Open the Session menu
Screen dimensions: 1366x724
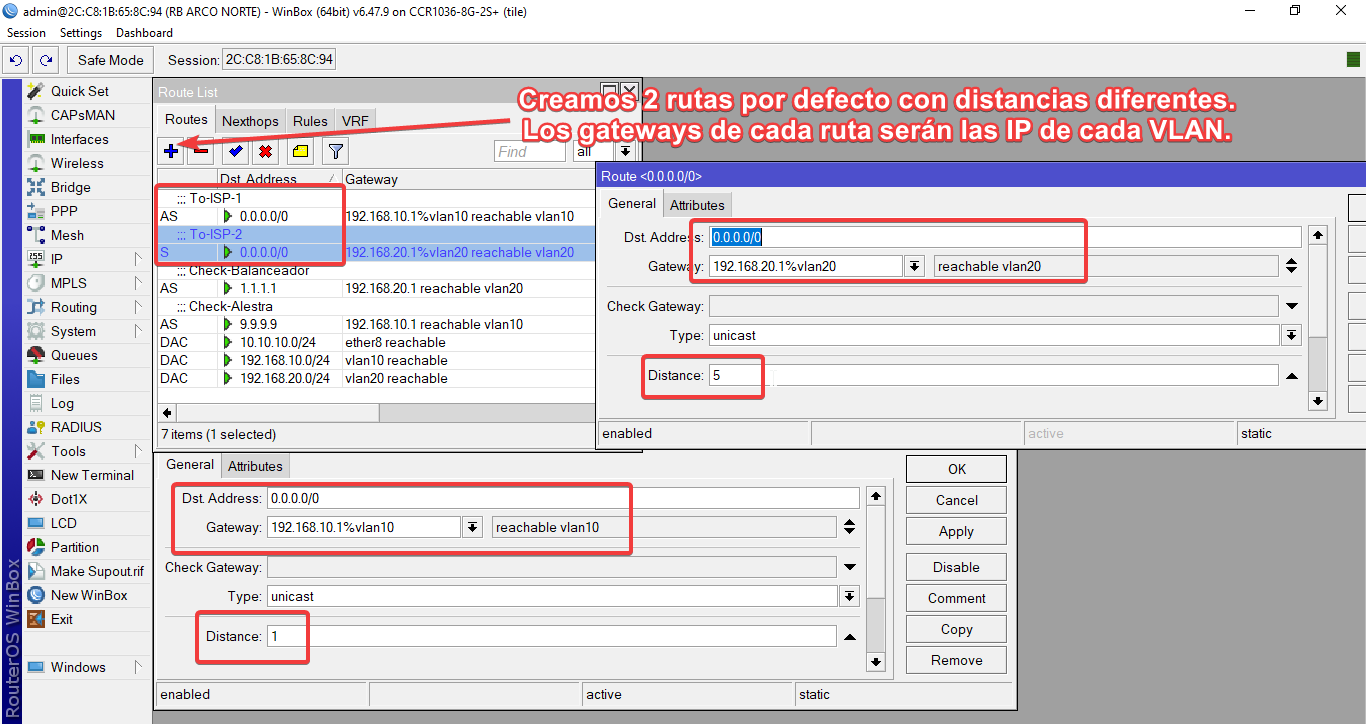26,32
